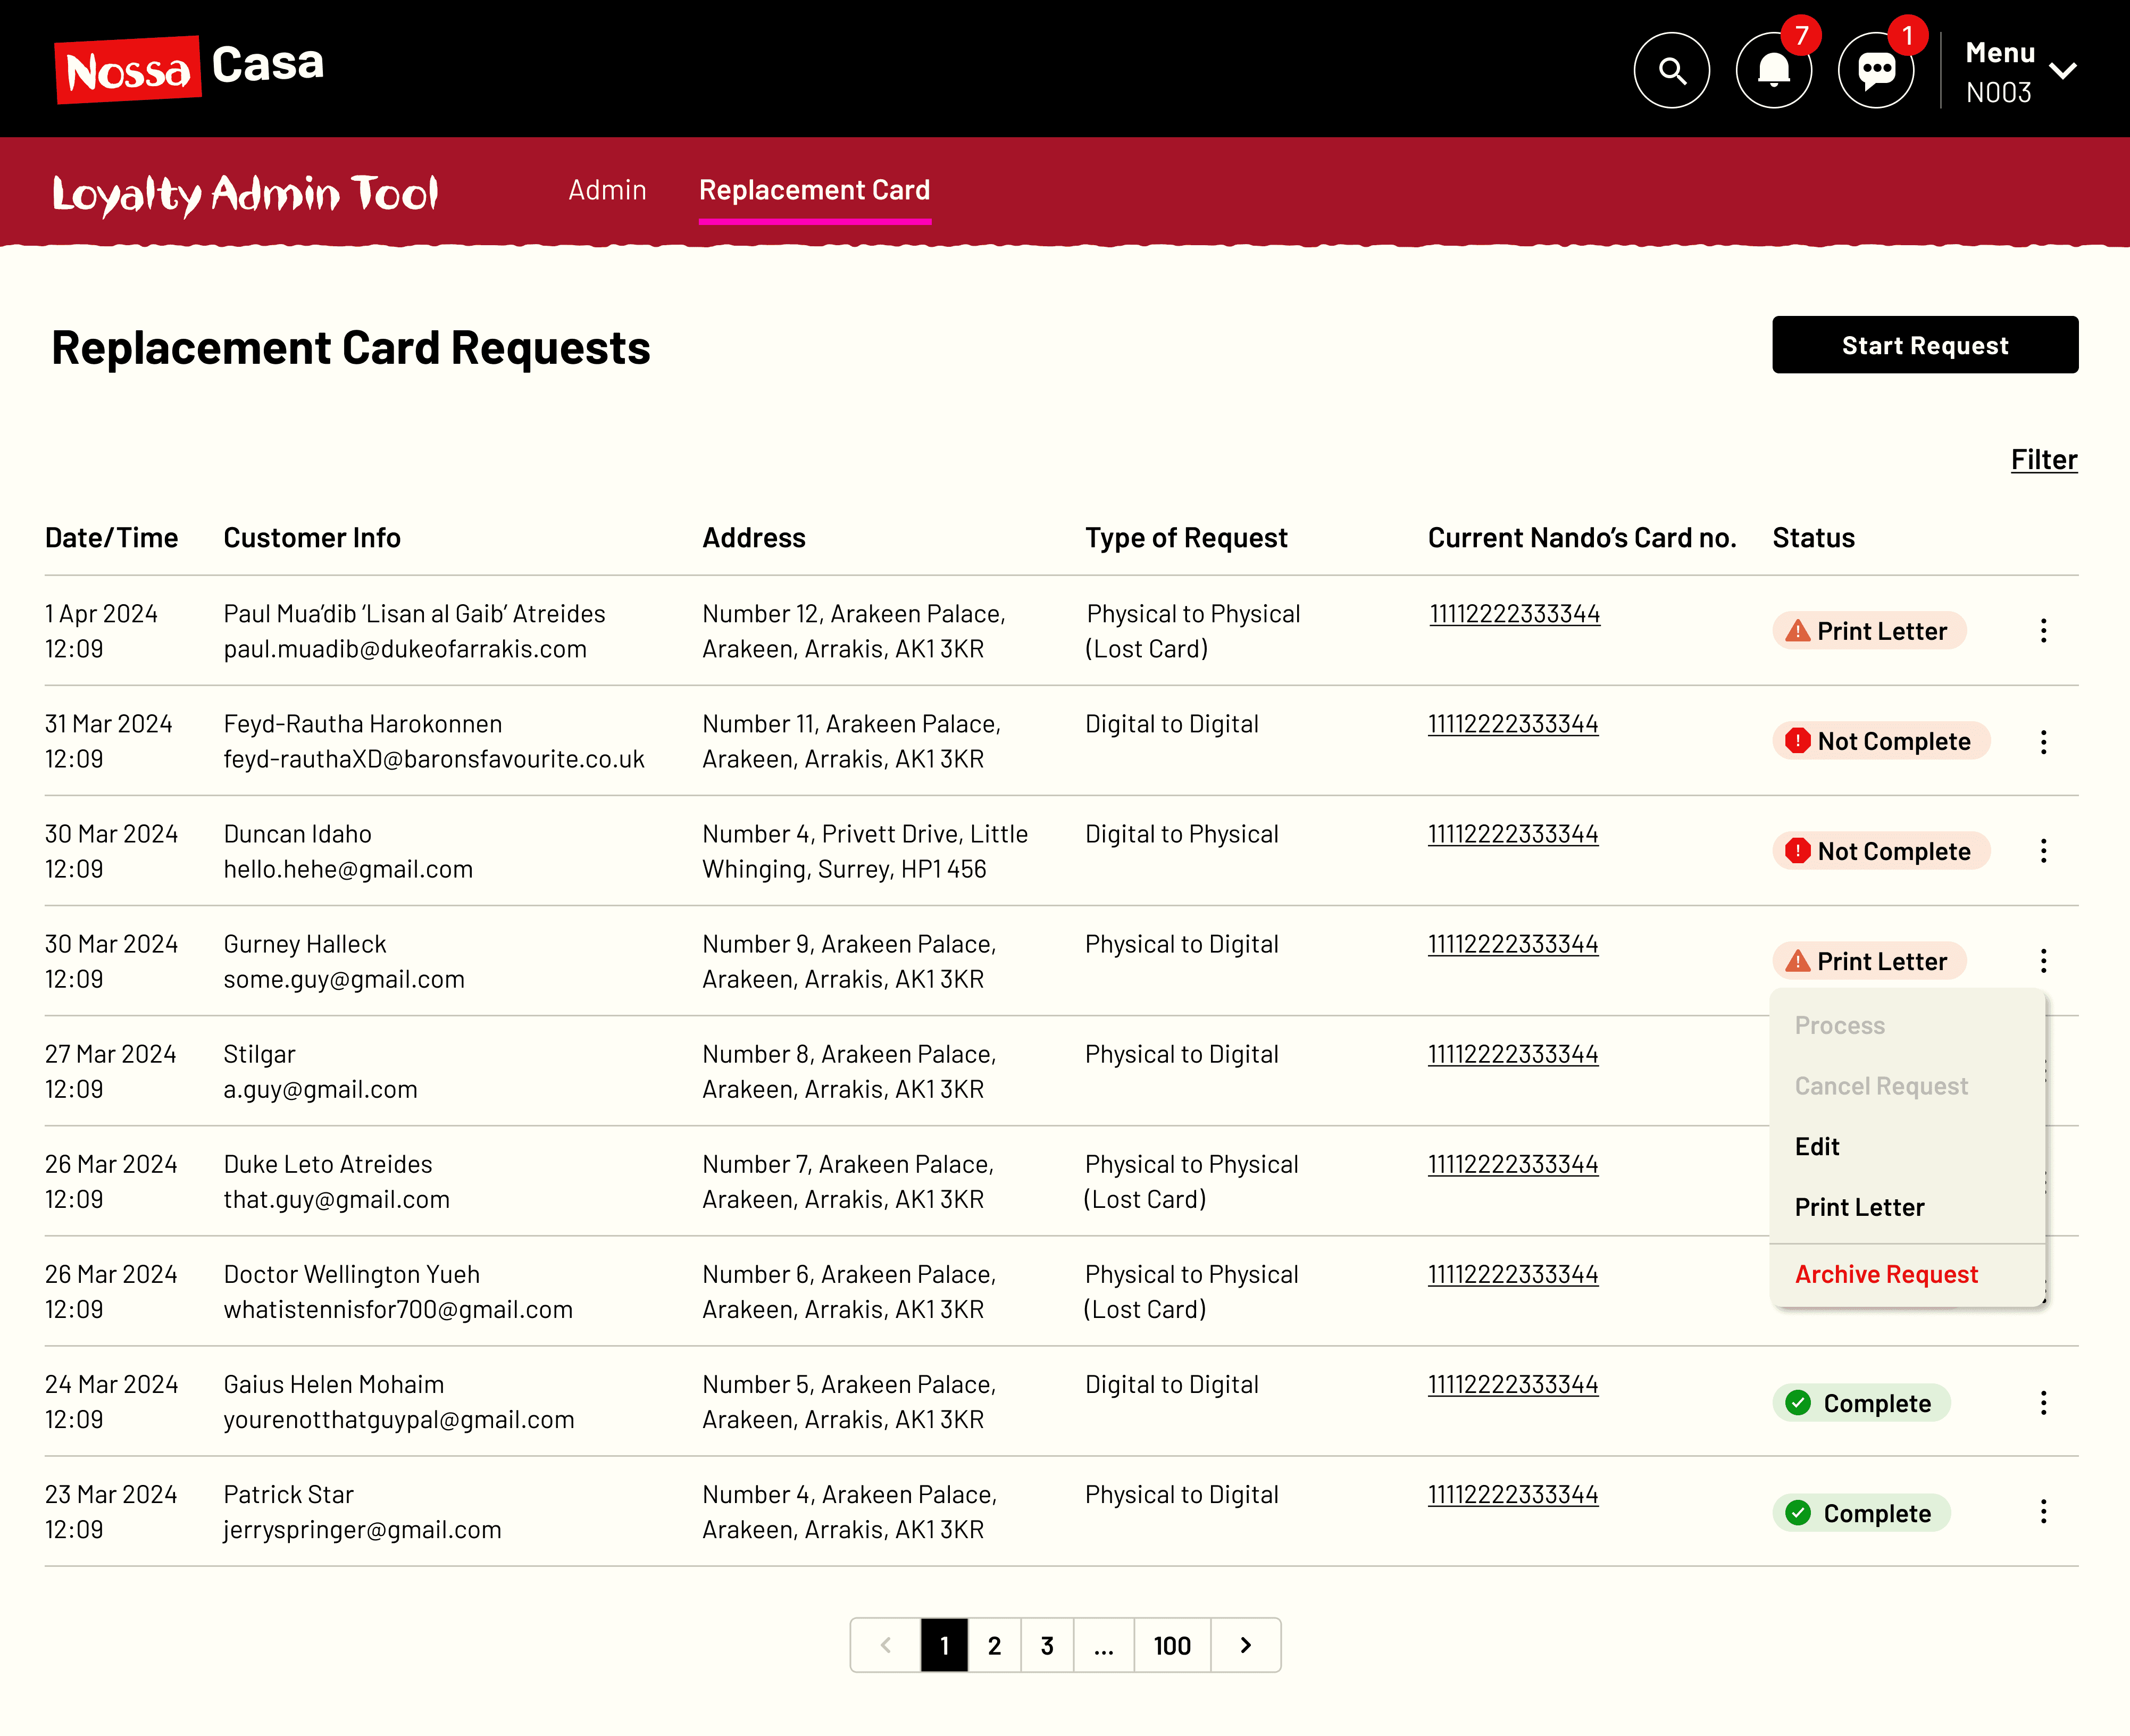Go to next page with right arrow
Screen dimensions: 2130x1736
[1246, 1645]
